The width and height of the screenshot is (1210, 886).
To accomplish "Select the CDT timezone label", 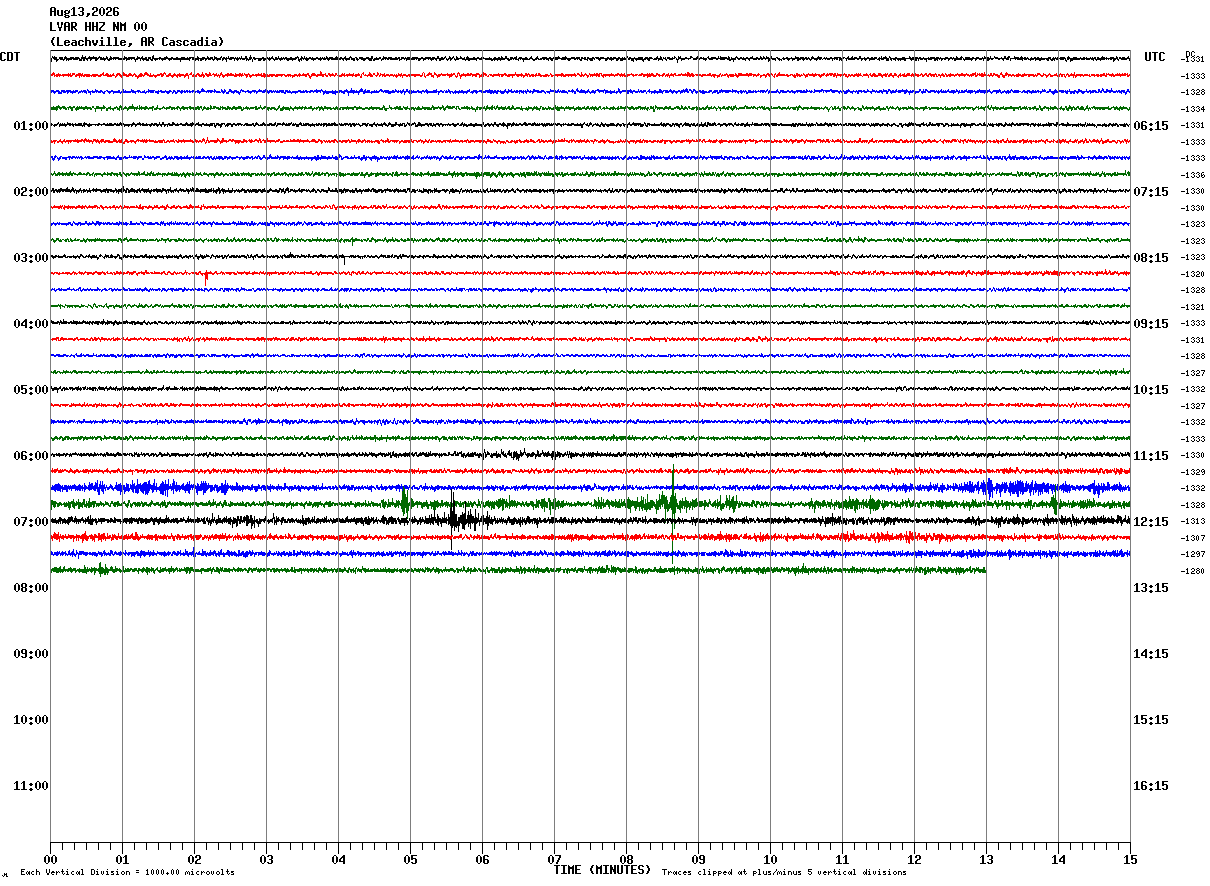I will tap(10, 57).
